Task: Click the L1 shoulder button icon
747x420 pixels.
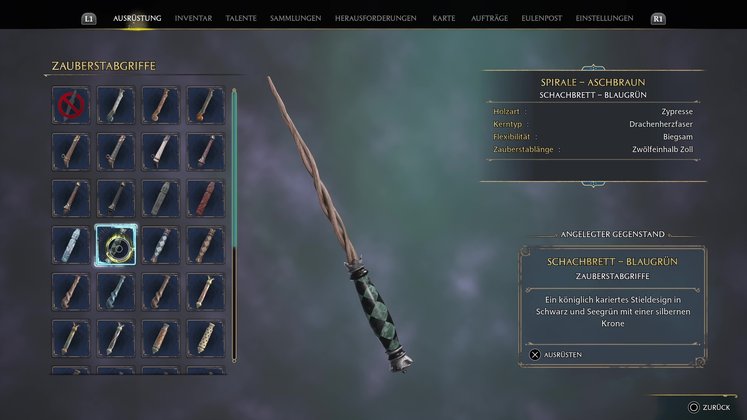Action: 89,19
